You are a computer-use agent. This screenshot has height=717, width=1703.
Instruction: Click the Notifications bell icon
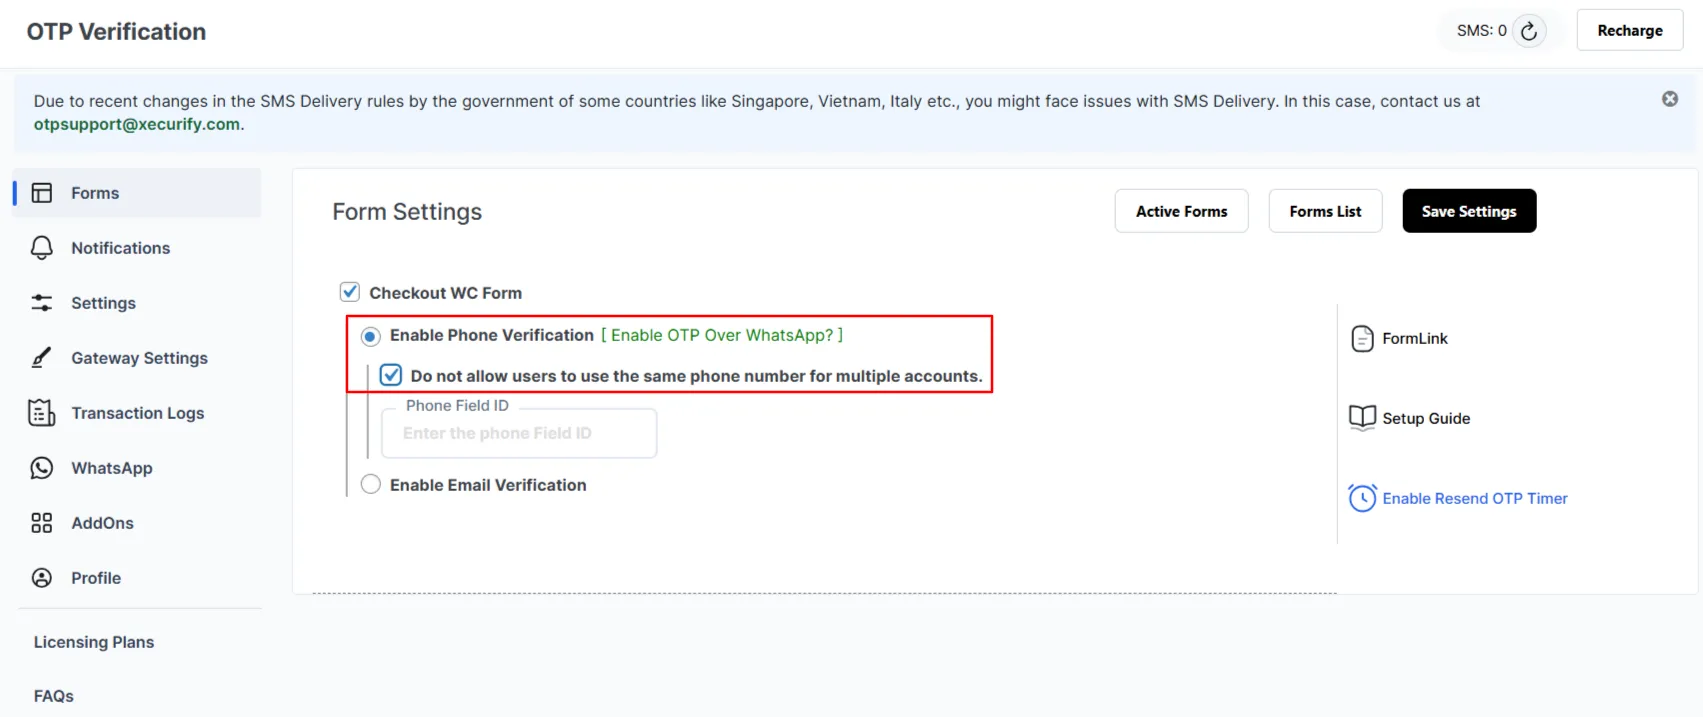coord(42,248)
